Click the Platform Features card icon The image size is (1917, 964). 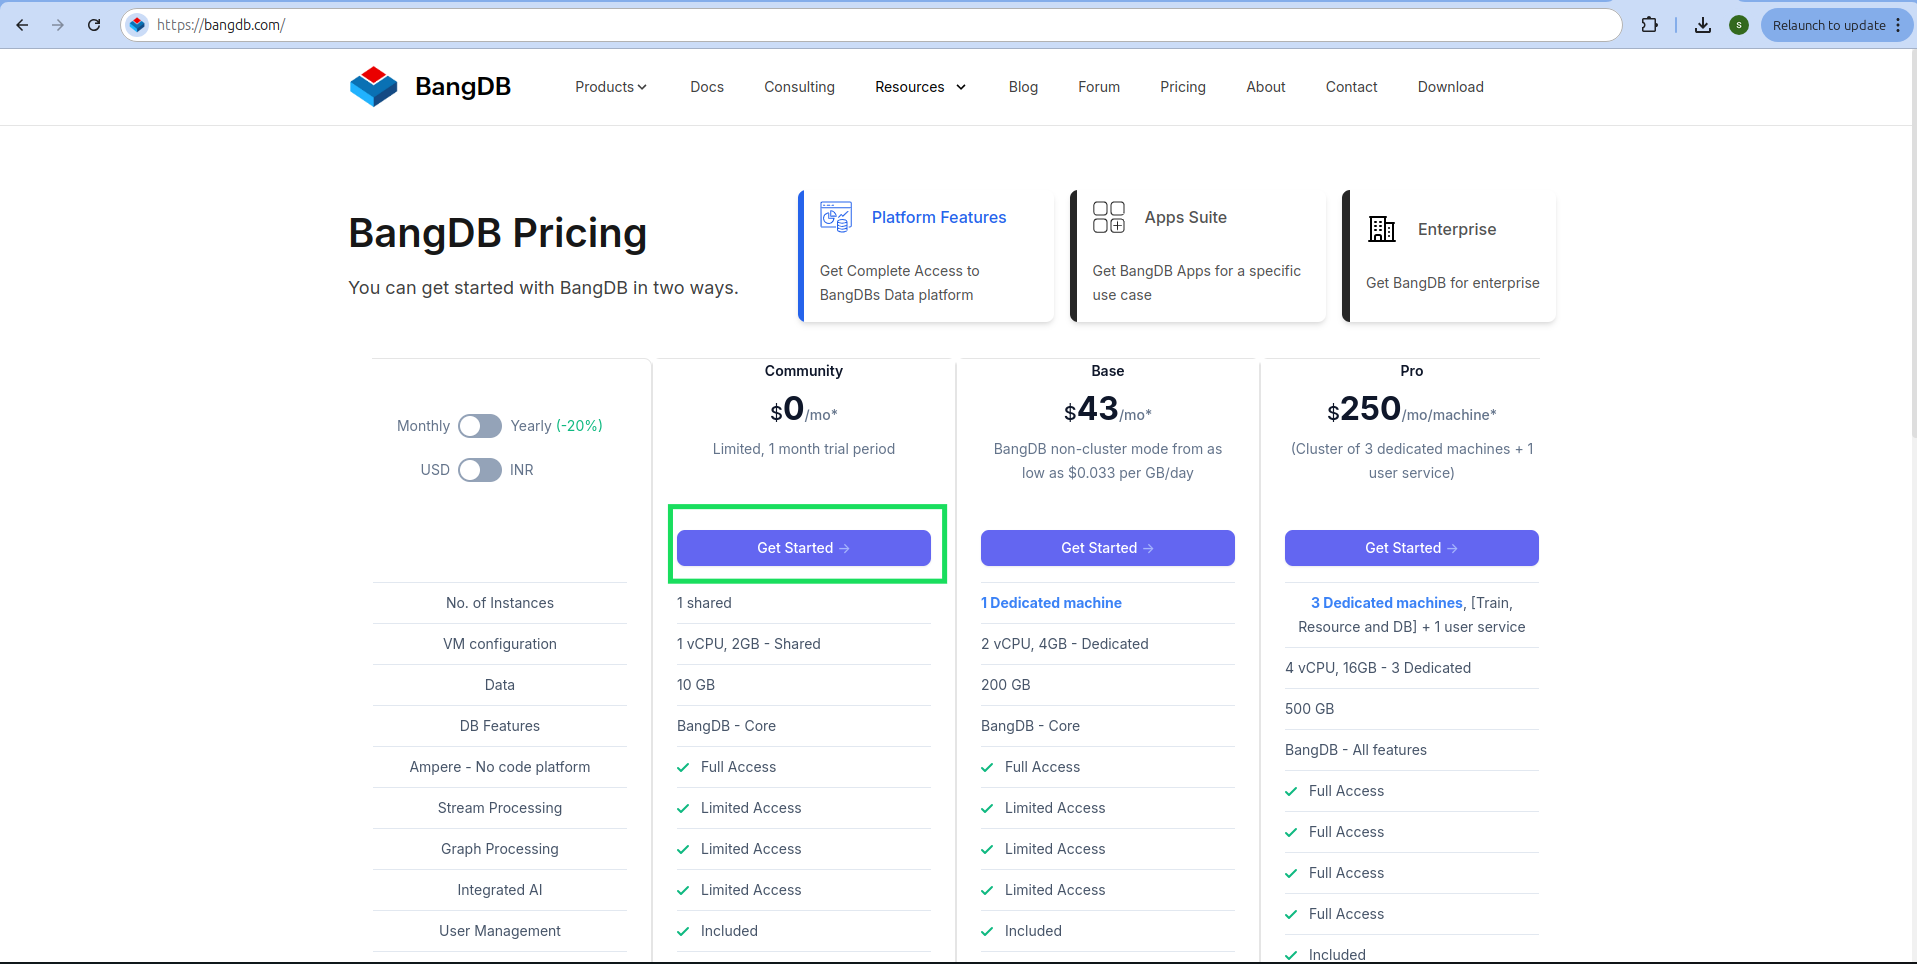tap(836, 217)
